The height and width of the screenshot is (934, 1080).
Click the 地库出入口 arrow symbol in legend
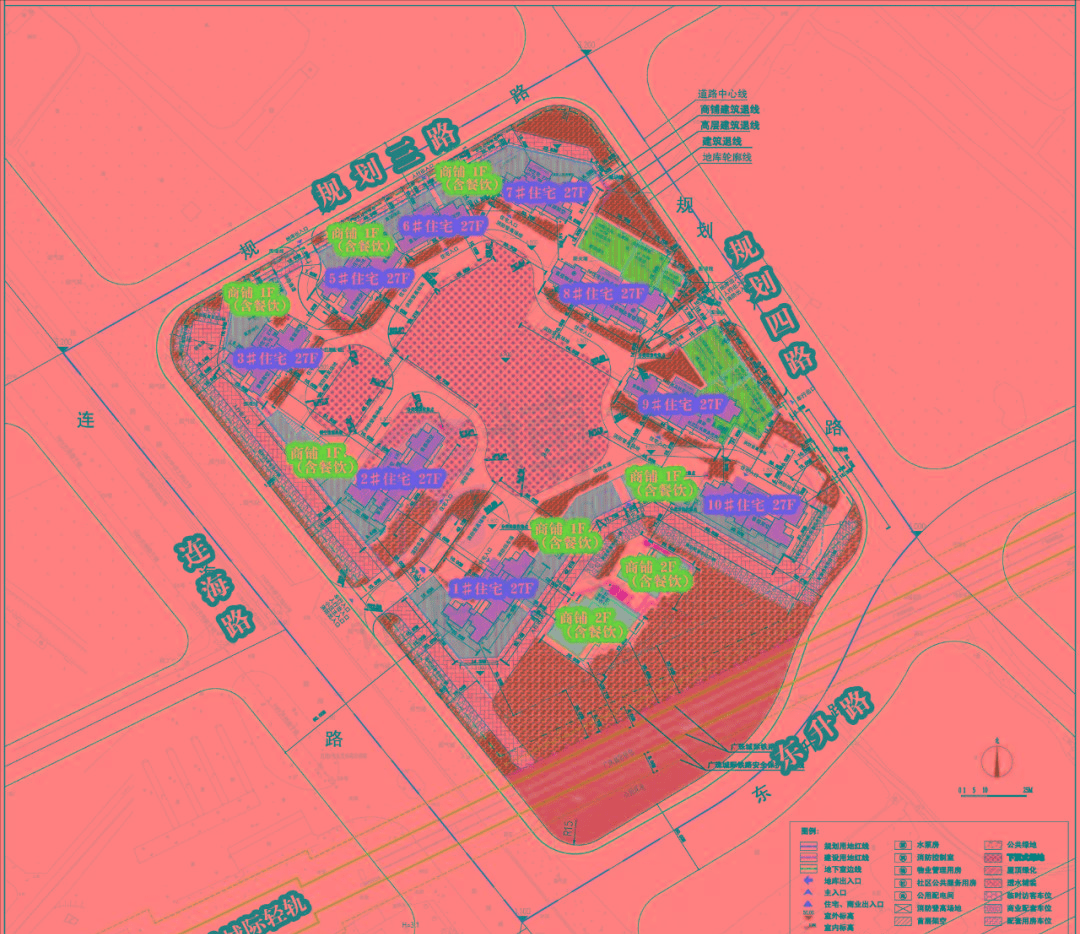click(809, 880)
